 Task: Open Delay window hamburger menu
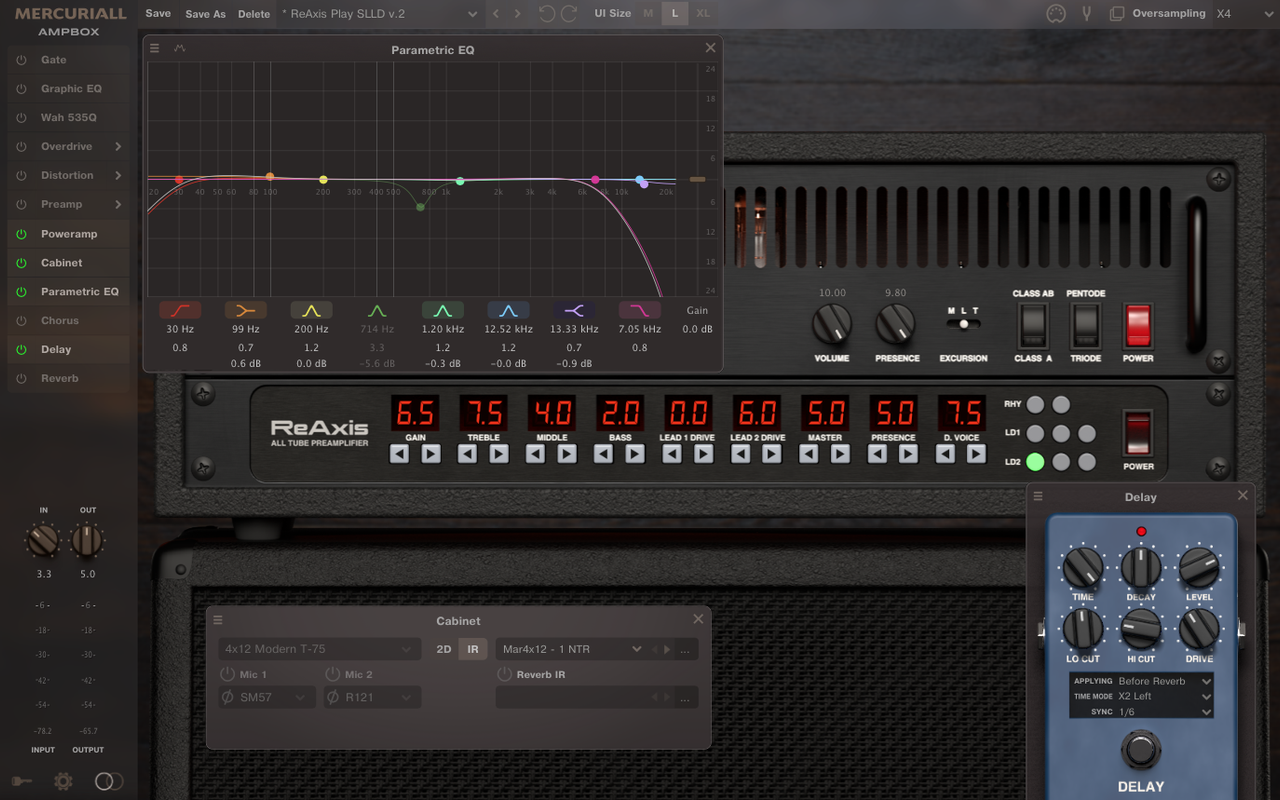(x=1038, y=496)
